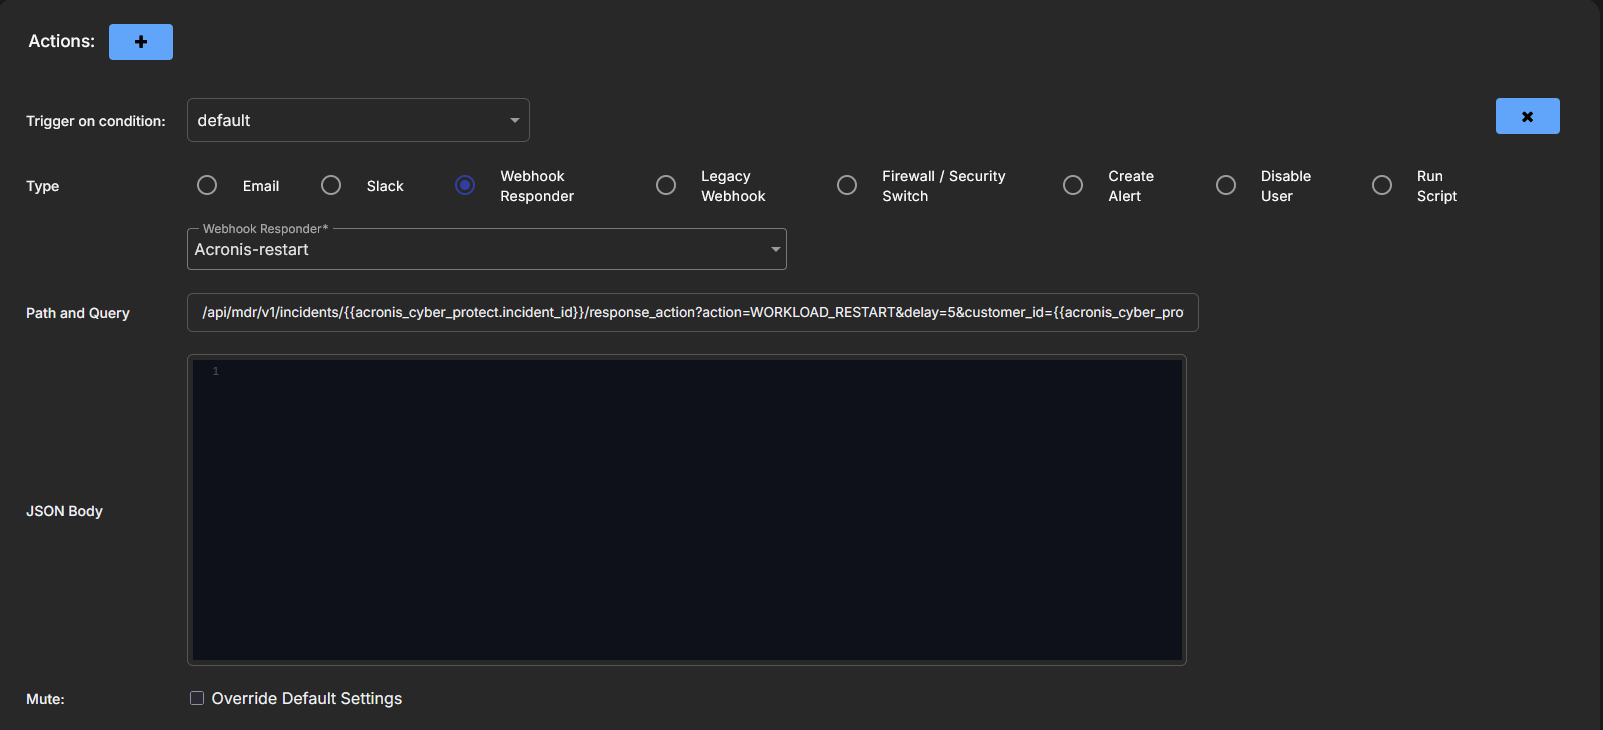Enable Override Default Settings checkbox
The height and width of the screenshot is (730, 1603).
pyautogui.click(x=197, y=698)
